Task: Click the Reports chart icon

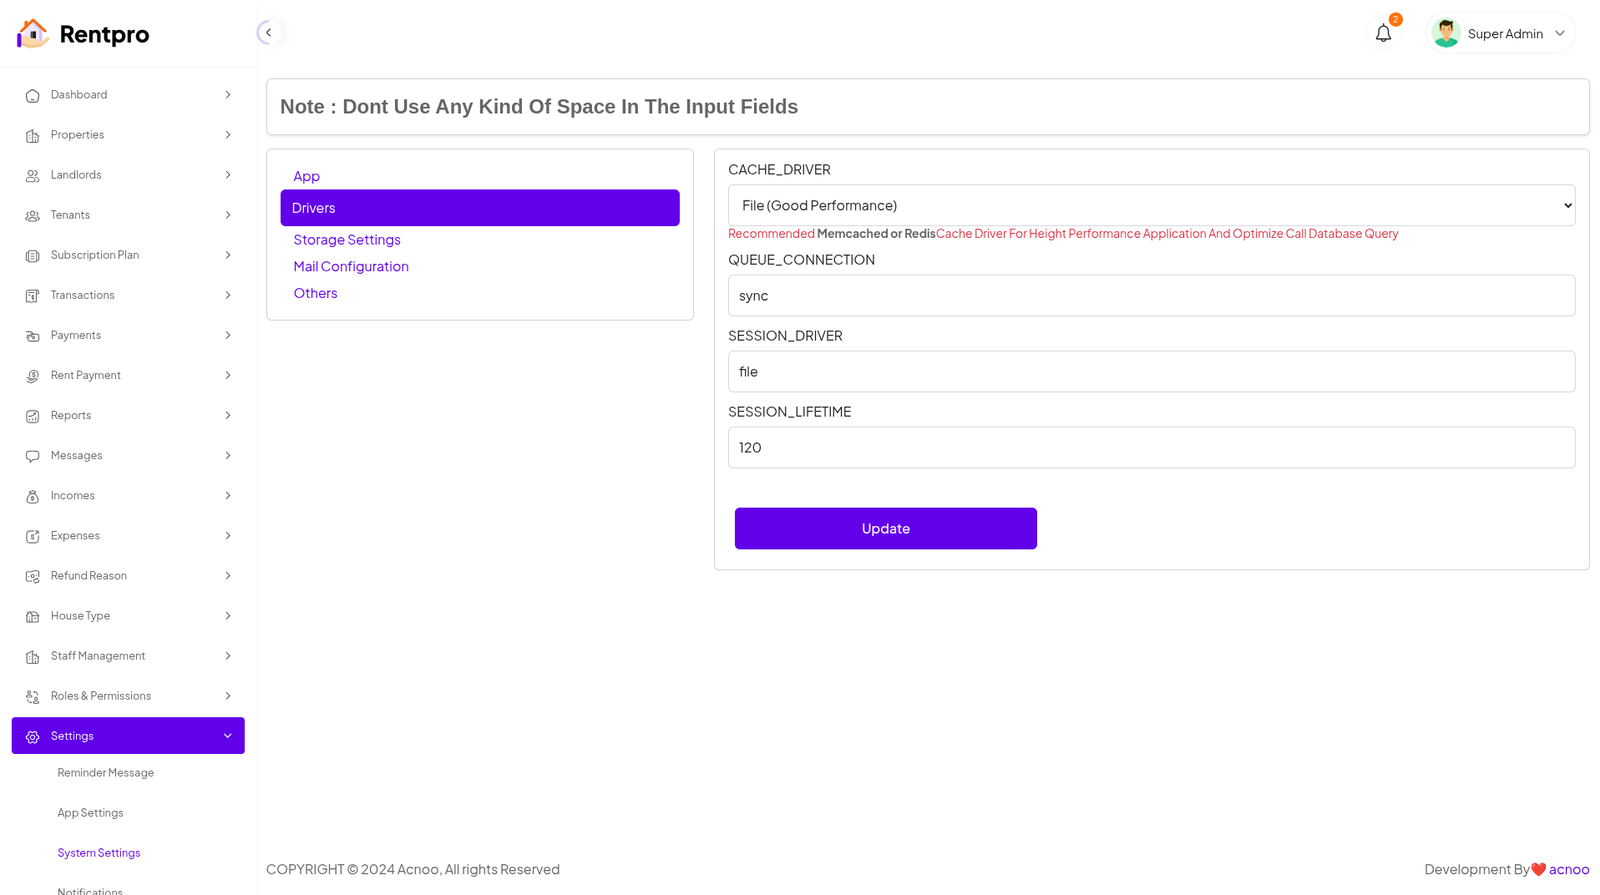Action: [x=32, y=416]
